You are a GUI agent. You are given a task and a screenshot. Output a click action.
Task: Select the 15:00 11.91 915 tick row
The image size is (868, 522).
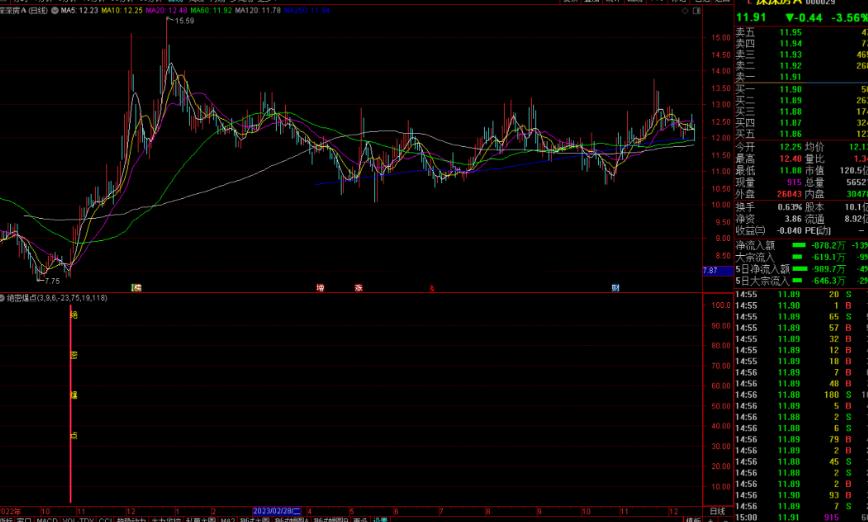pyautogui.click(x=802, y=518)
